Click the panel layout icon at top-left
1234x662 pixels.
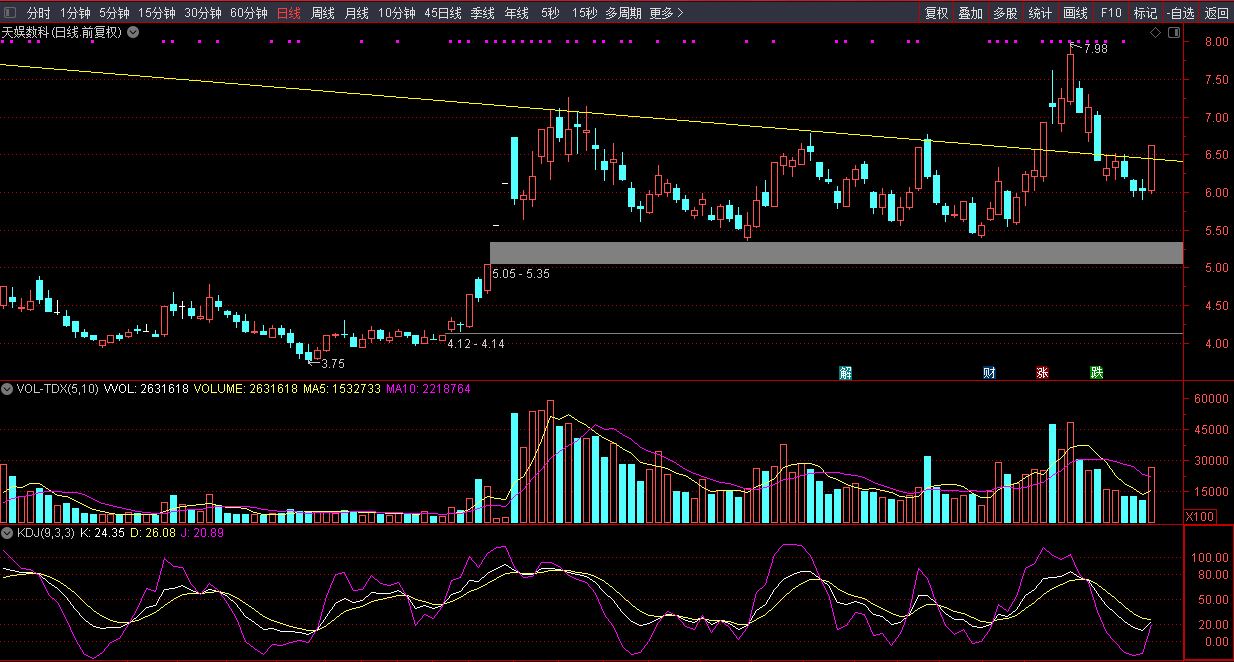pos(9,13)
